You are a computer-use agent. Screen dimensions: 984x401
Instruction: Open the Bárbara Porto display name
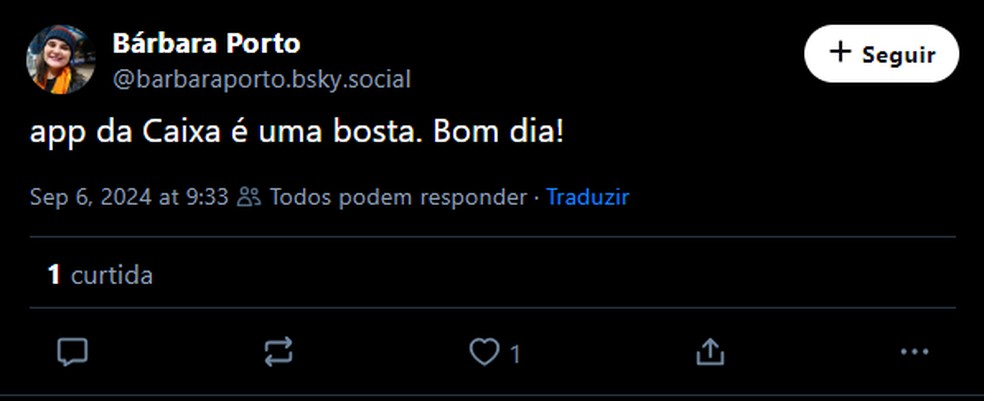pyautogui.click(x=206, y=44)
